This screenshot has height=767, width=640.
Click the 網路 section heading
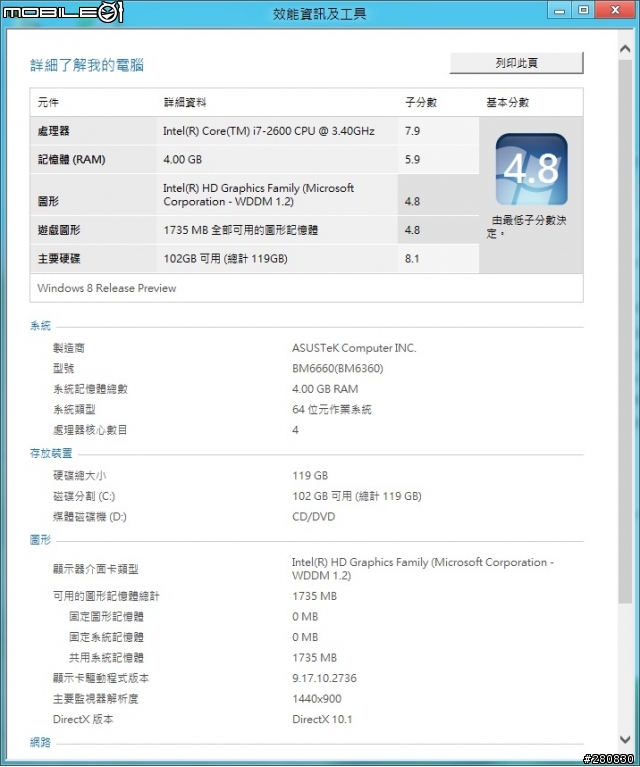pos(40,742)
